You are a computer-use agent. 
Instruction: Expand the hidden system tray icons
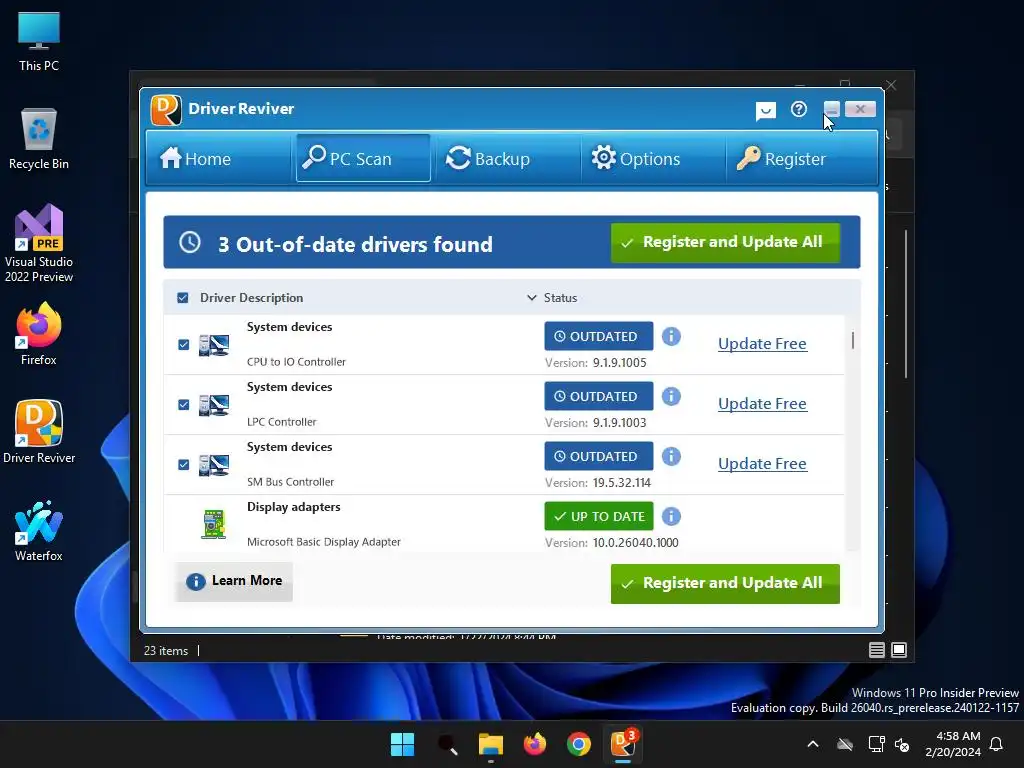[813, 744]
